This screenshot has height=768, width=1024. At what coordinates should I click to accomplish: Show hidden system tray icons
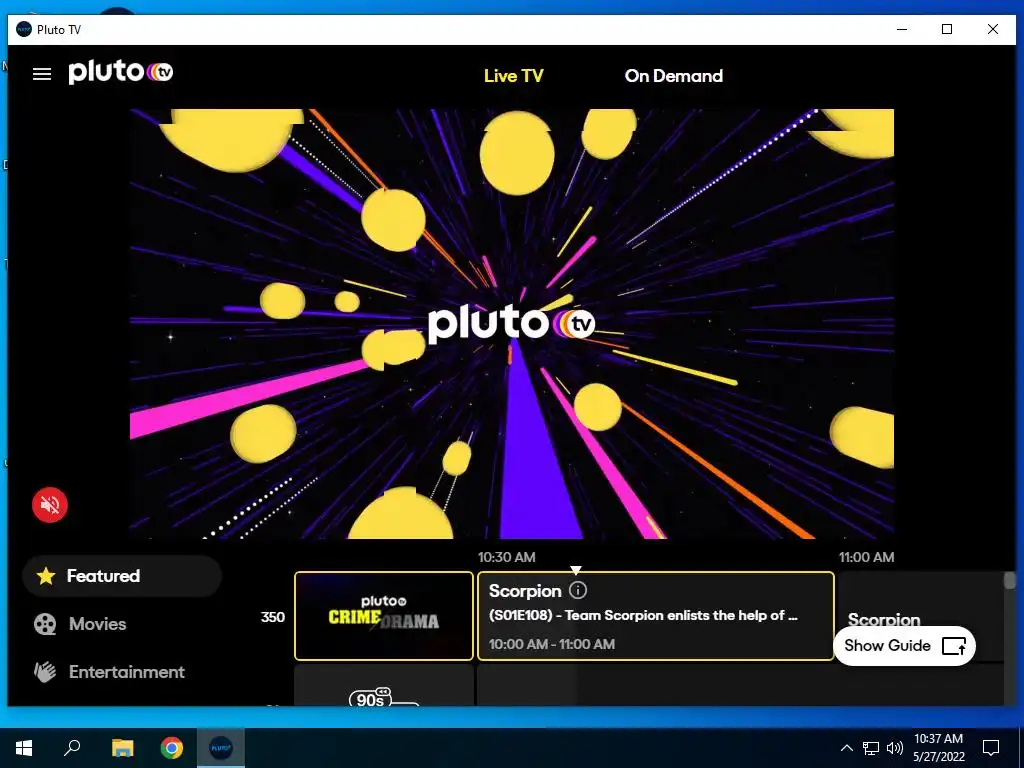846,748
